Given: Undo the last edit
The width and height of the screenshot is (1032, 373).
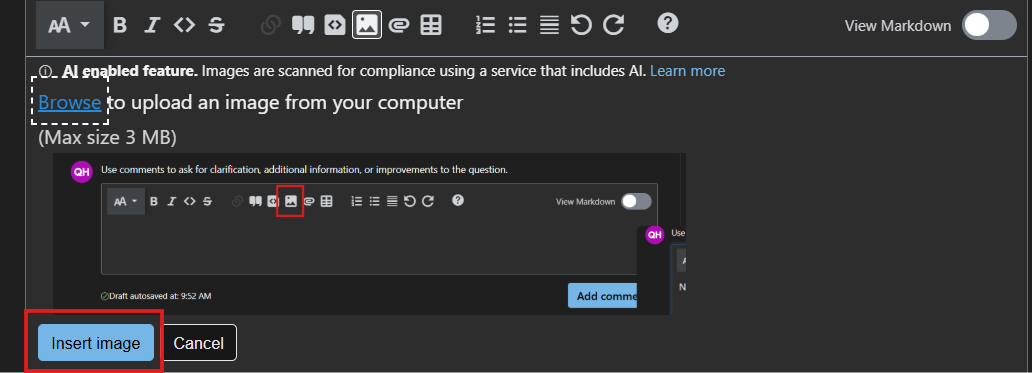Looking at the screenshot, I should [x=581, y=25].
